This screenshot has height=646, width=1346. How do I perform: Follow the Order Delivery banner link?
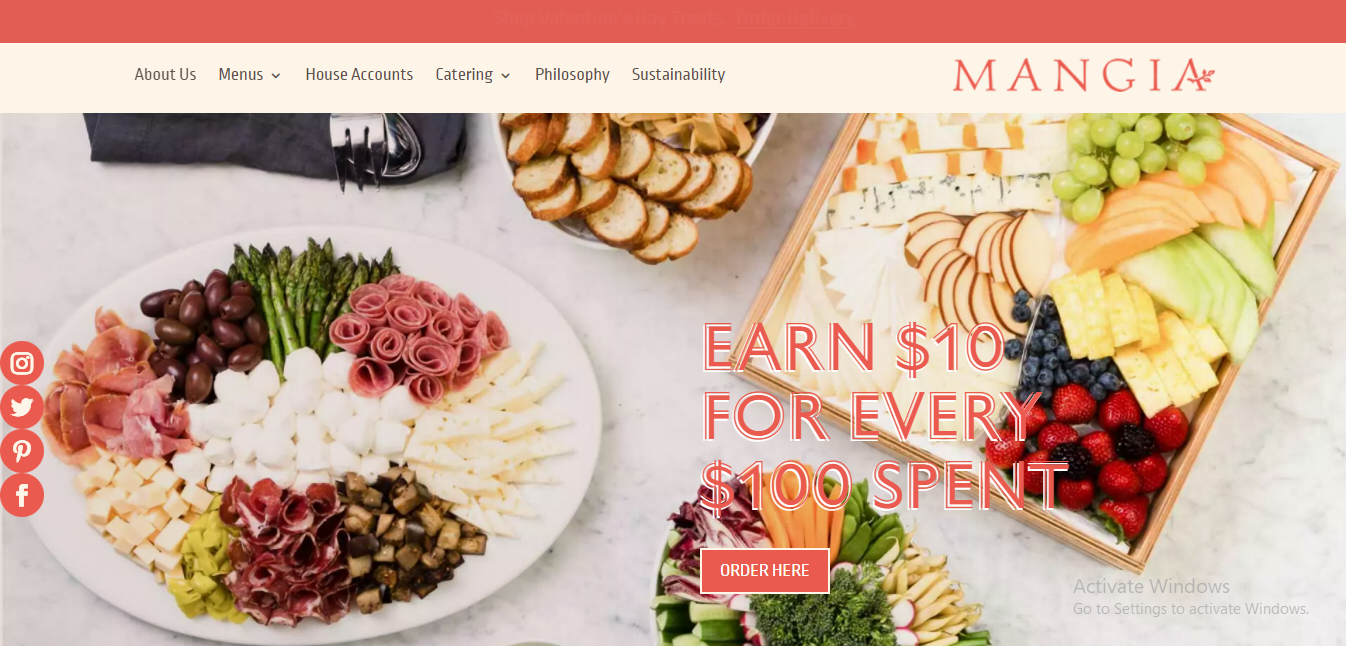point(796,18)
